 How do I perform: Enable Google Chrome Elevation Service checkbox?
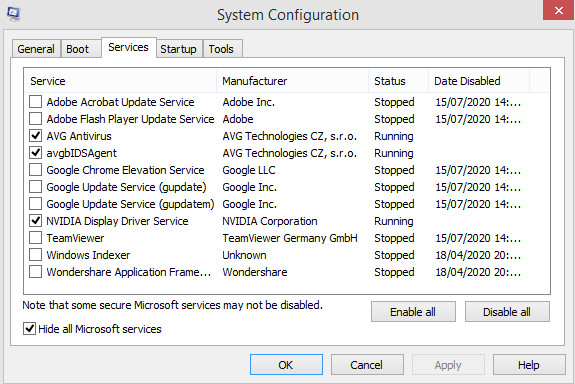click(x=36, y=170)
